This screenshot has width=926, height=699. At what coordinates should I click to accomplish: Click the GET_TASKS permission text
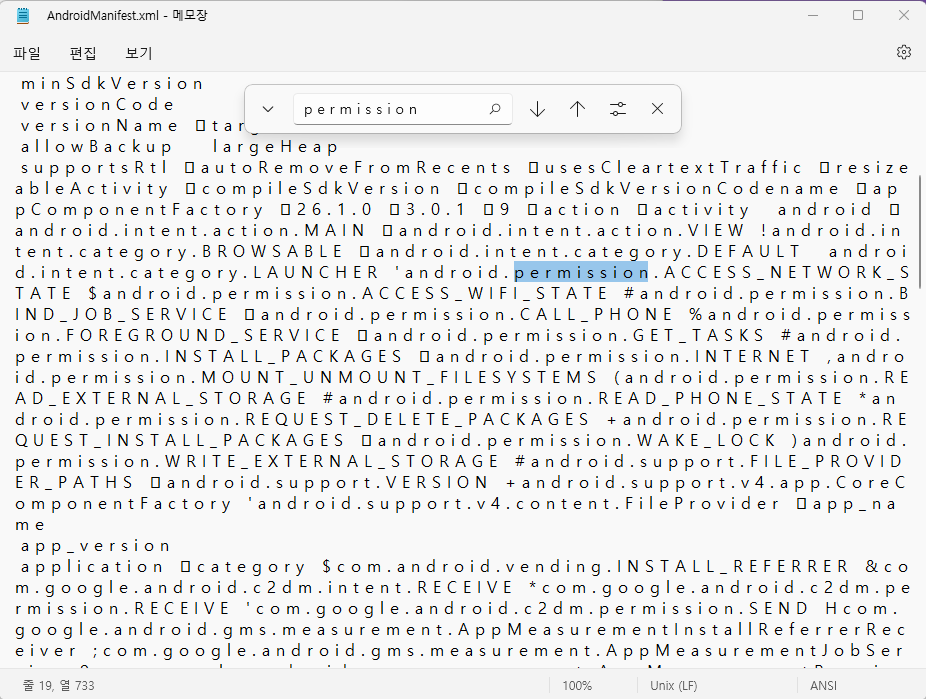[x=699, y=335]
